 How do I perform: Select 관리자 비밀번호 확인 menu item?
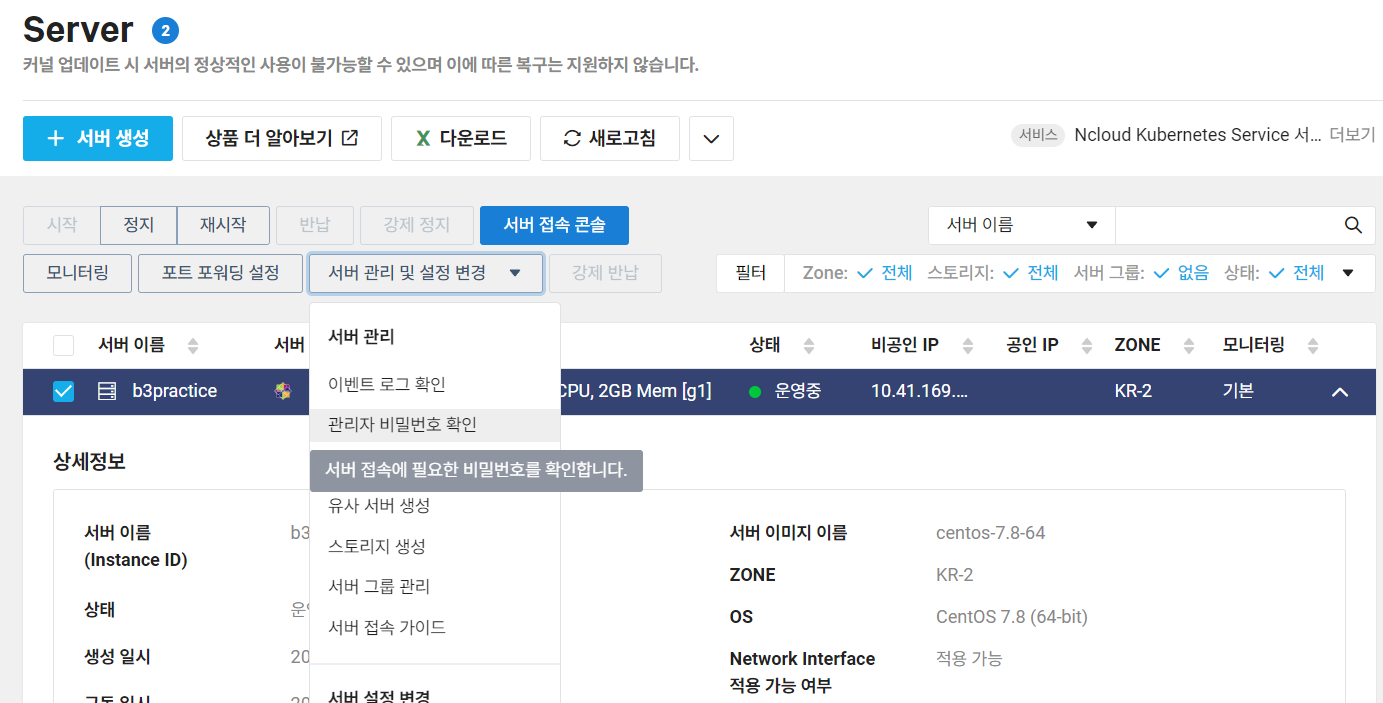click(x=400, y=426)
